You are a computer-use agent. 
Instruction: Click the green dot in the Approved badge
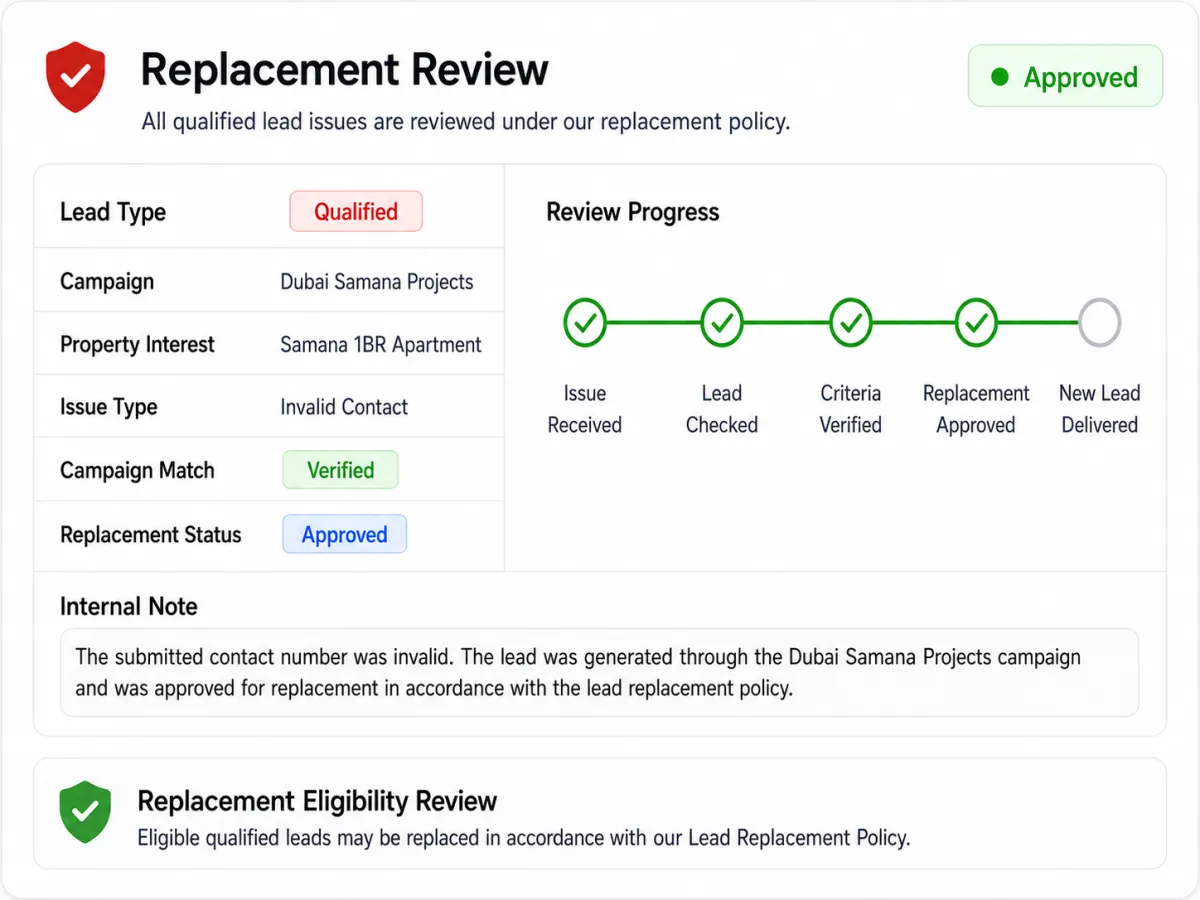pyautogui.click(x=999, y=77)
